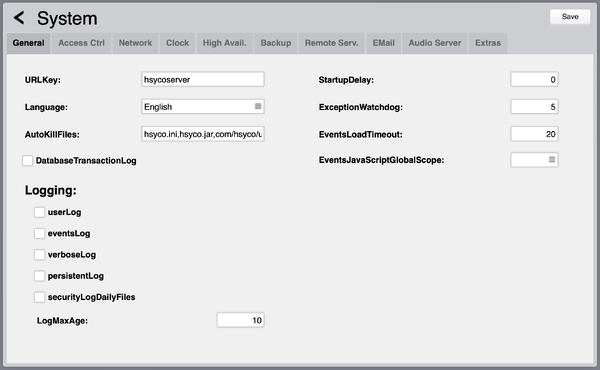Switch to the Clock tab

tap(178, 43)
